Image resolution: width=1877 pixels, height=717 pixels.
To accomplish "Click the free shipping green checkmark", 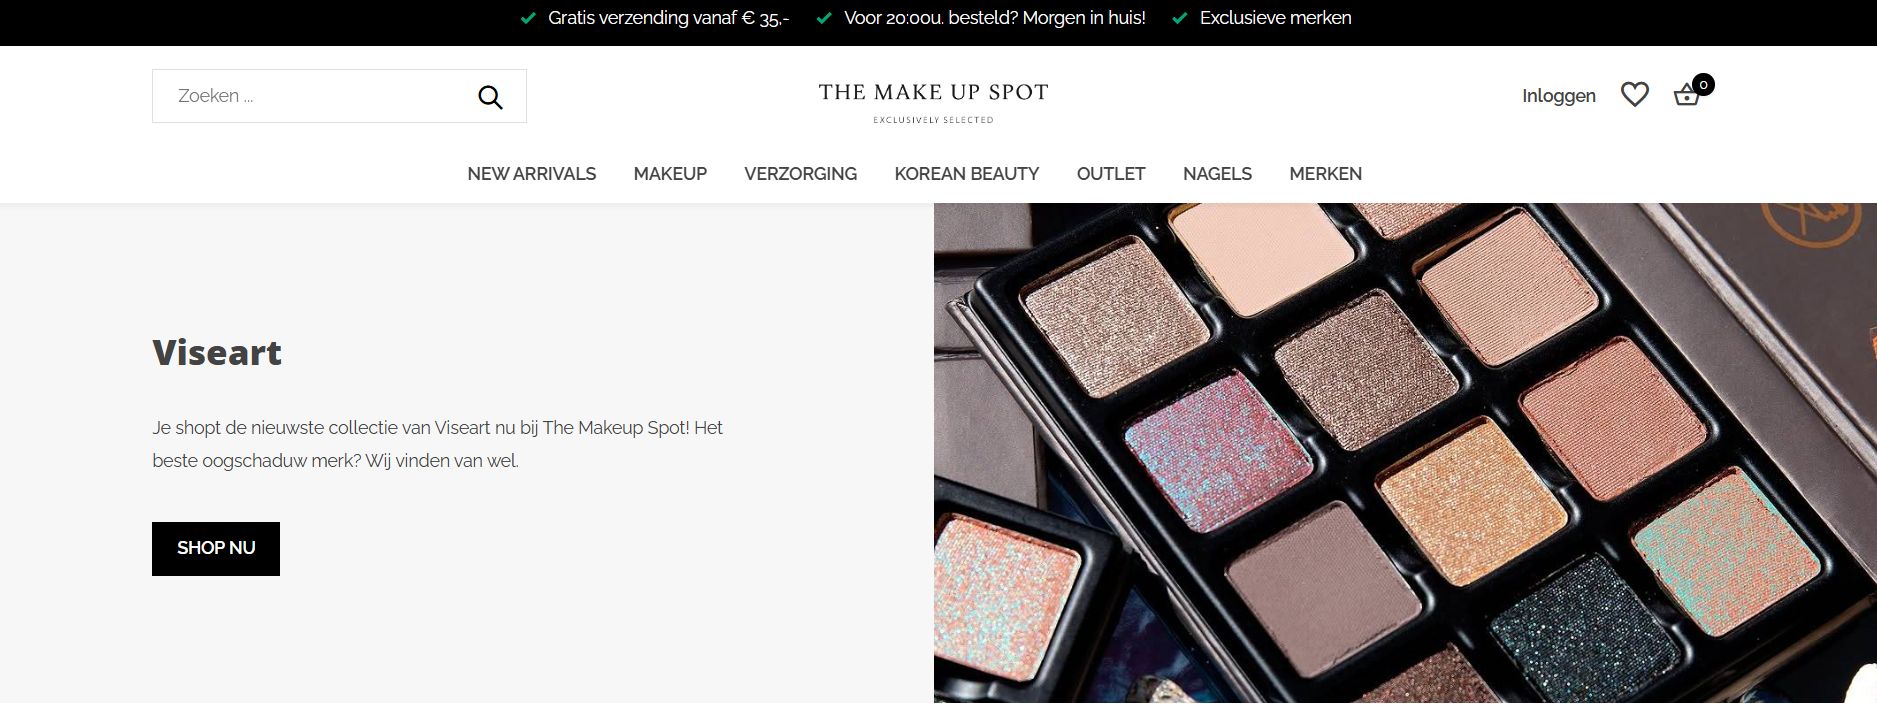I will (528, 18).
